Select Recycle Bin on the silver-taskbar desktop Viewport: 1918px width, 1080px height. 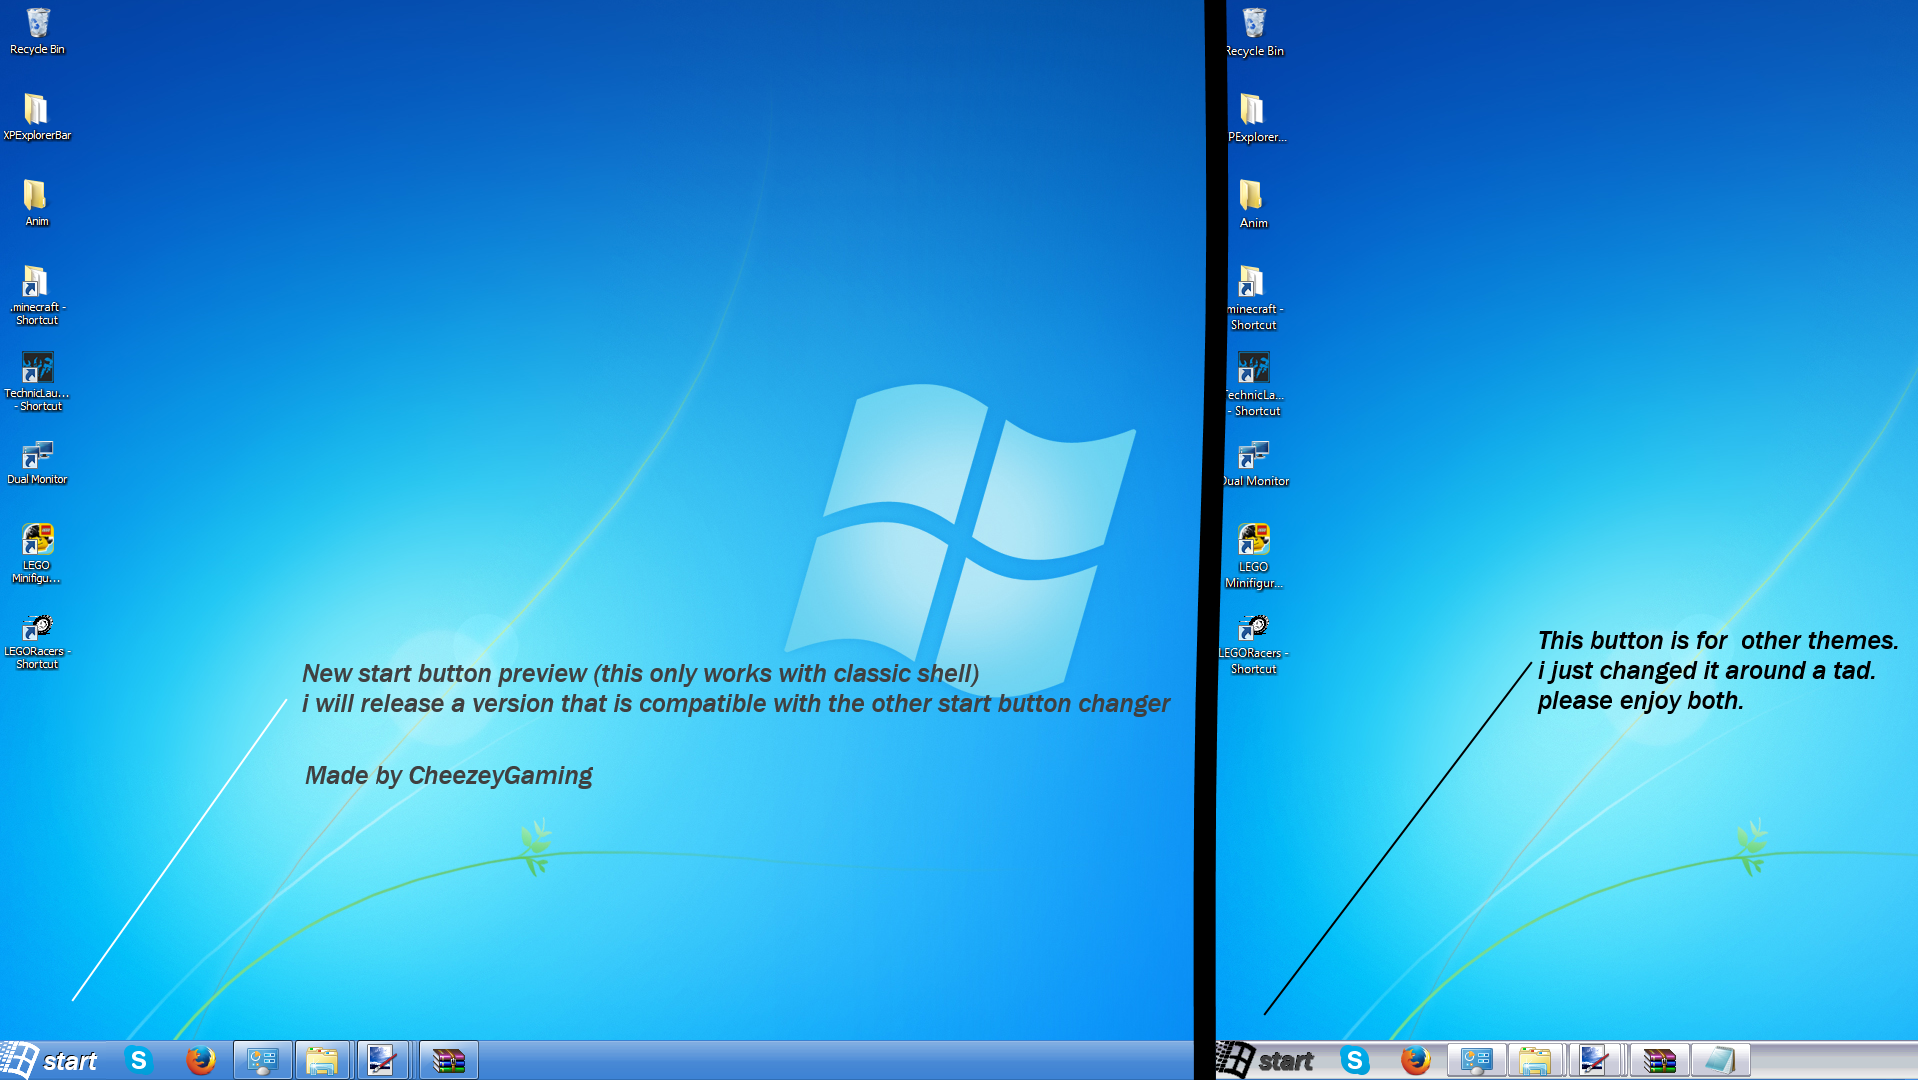coord(1254,31)
